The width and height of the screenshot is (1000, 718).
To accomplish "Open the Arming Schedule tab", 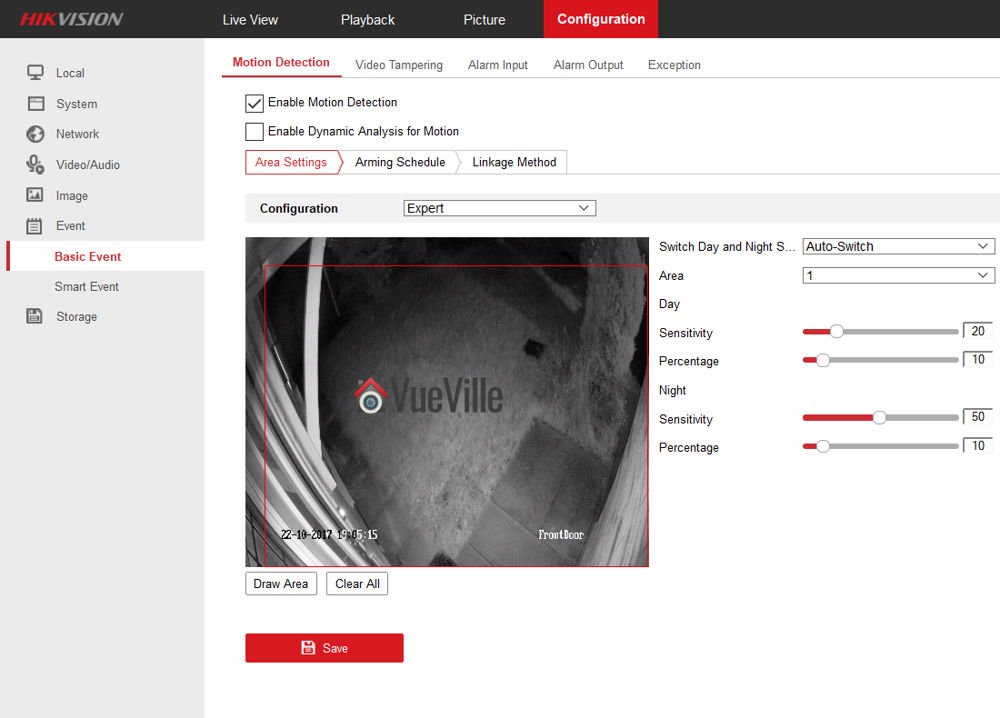I will pos(400,162).
